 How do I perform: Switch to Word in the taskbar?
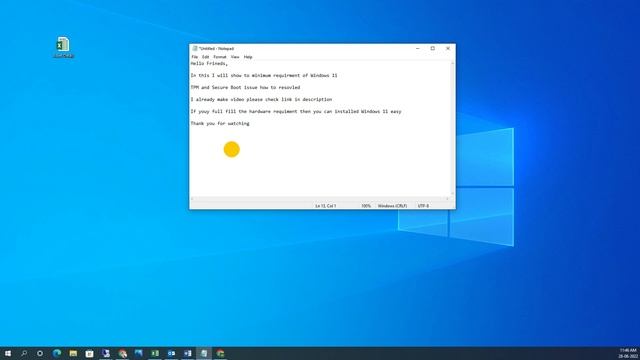click(188, 353)
